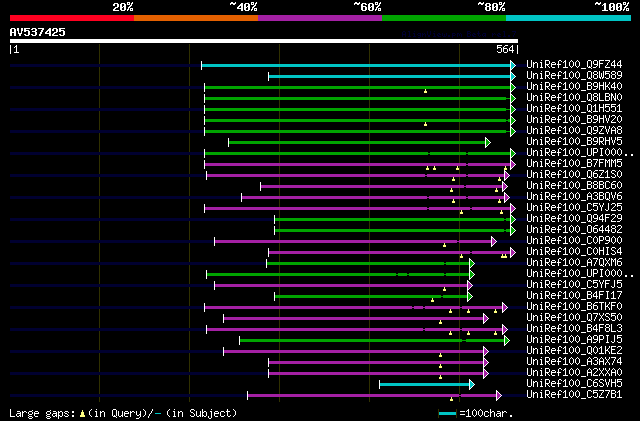Click the long cyan Q9FZ44 alignment bar
Screen dimensions: 640x421
coord(356,65)
